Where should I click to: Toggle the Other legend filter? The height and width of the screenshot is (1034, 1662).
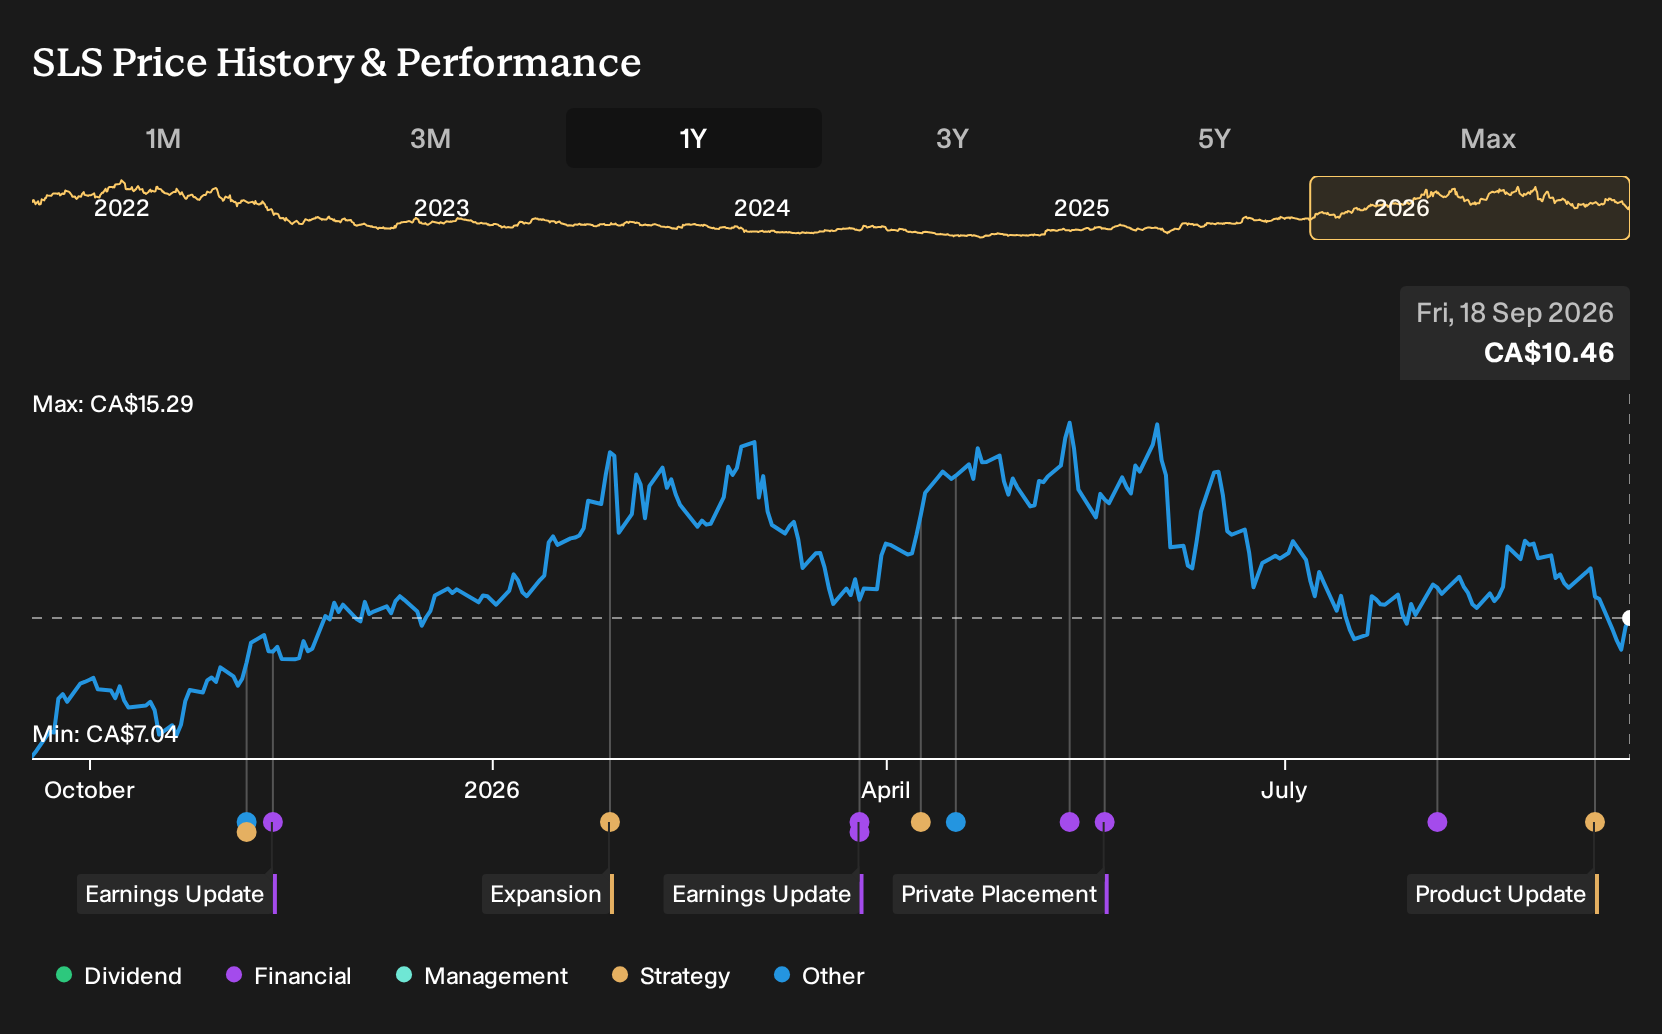[818, 976]
